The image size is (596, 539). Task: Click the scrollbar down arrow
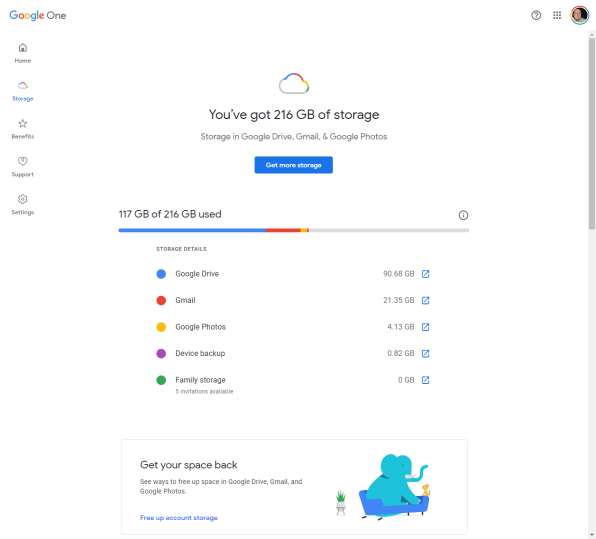point(592,535)
